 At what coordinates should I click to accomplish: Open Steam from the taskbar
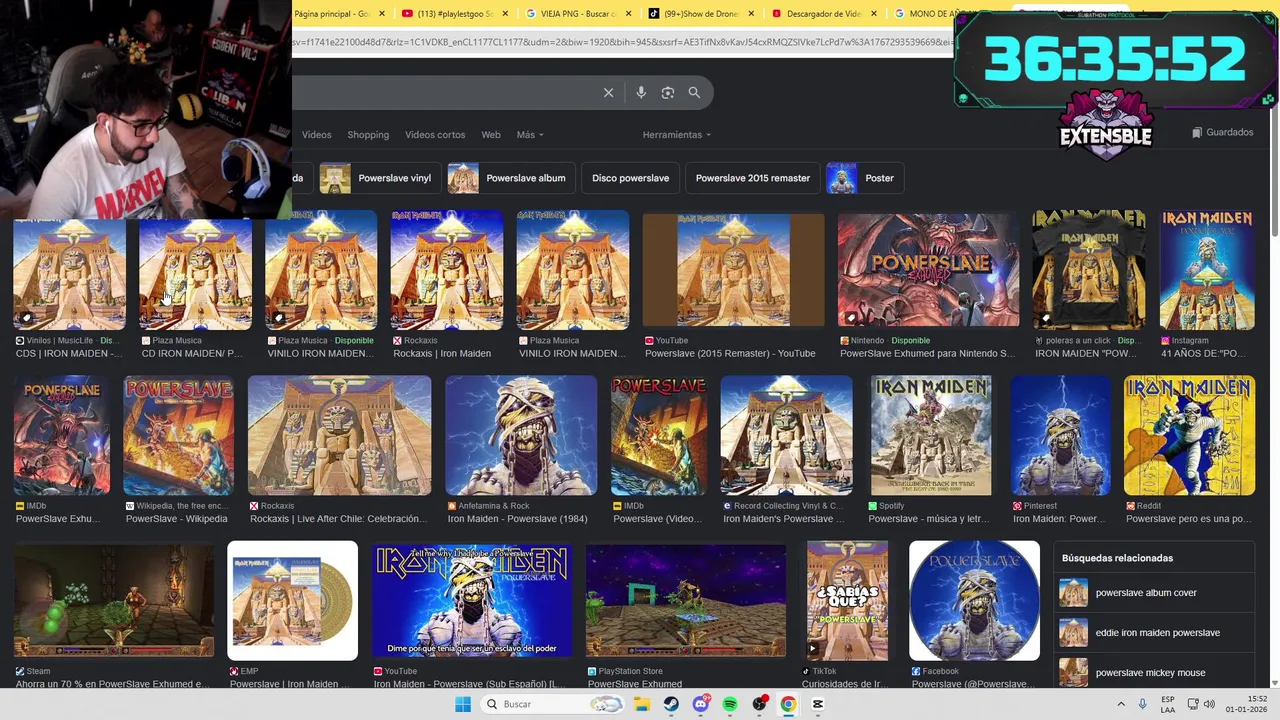671,704
